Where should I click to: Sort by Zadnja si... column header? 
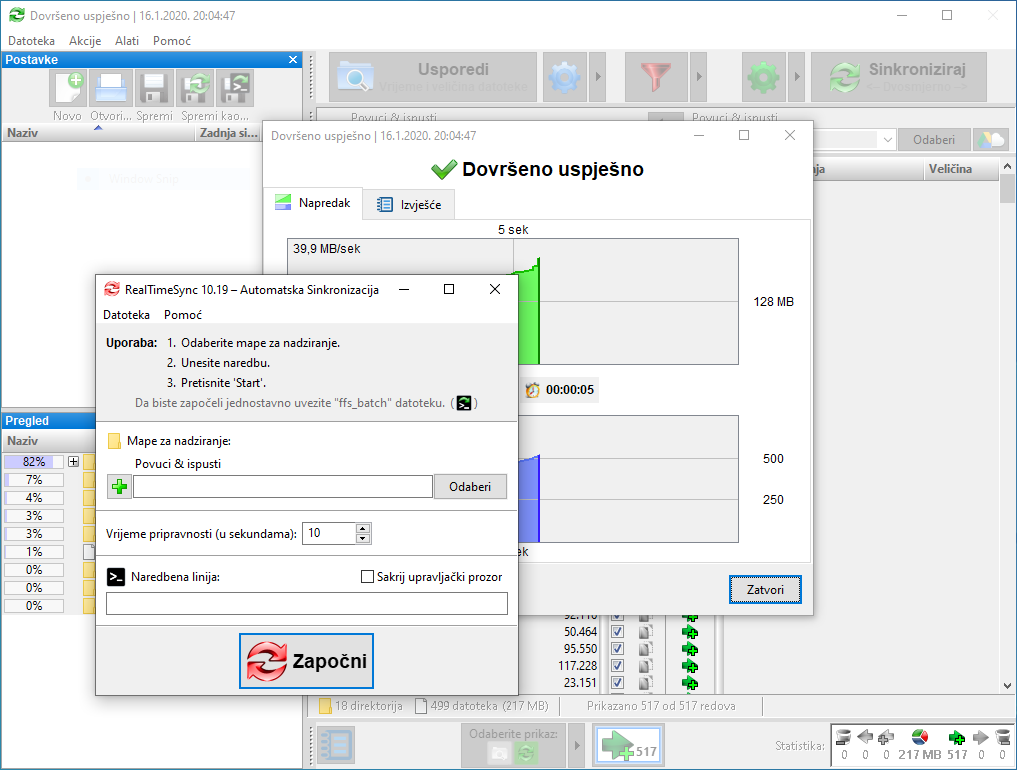[228, 133]
